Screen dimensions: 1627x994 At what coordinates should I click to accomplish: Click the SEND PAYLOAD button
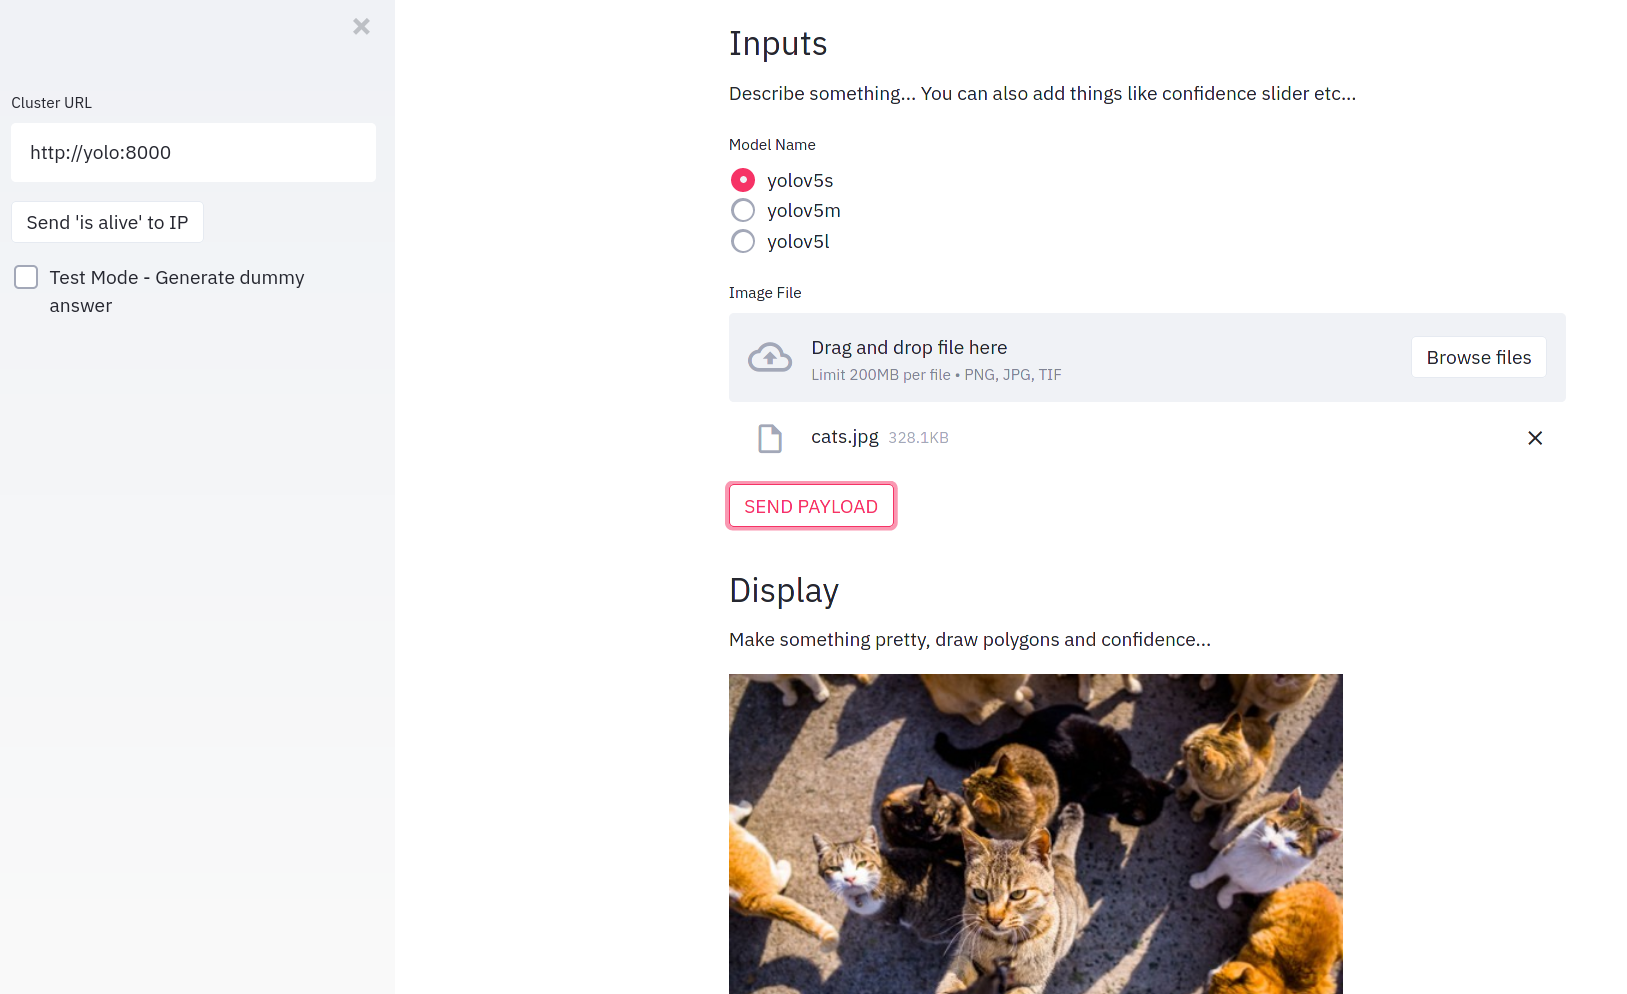point(811,506)
